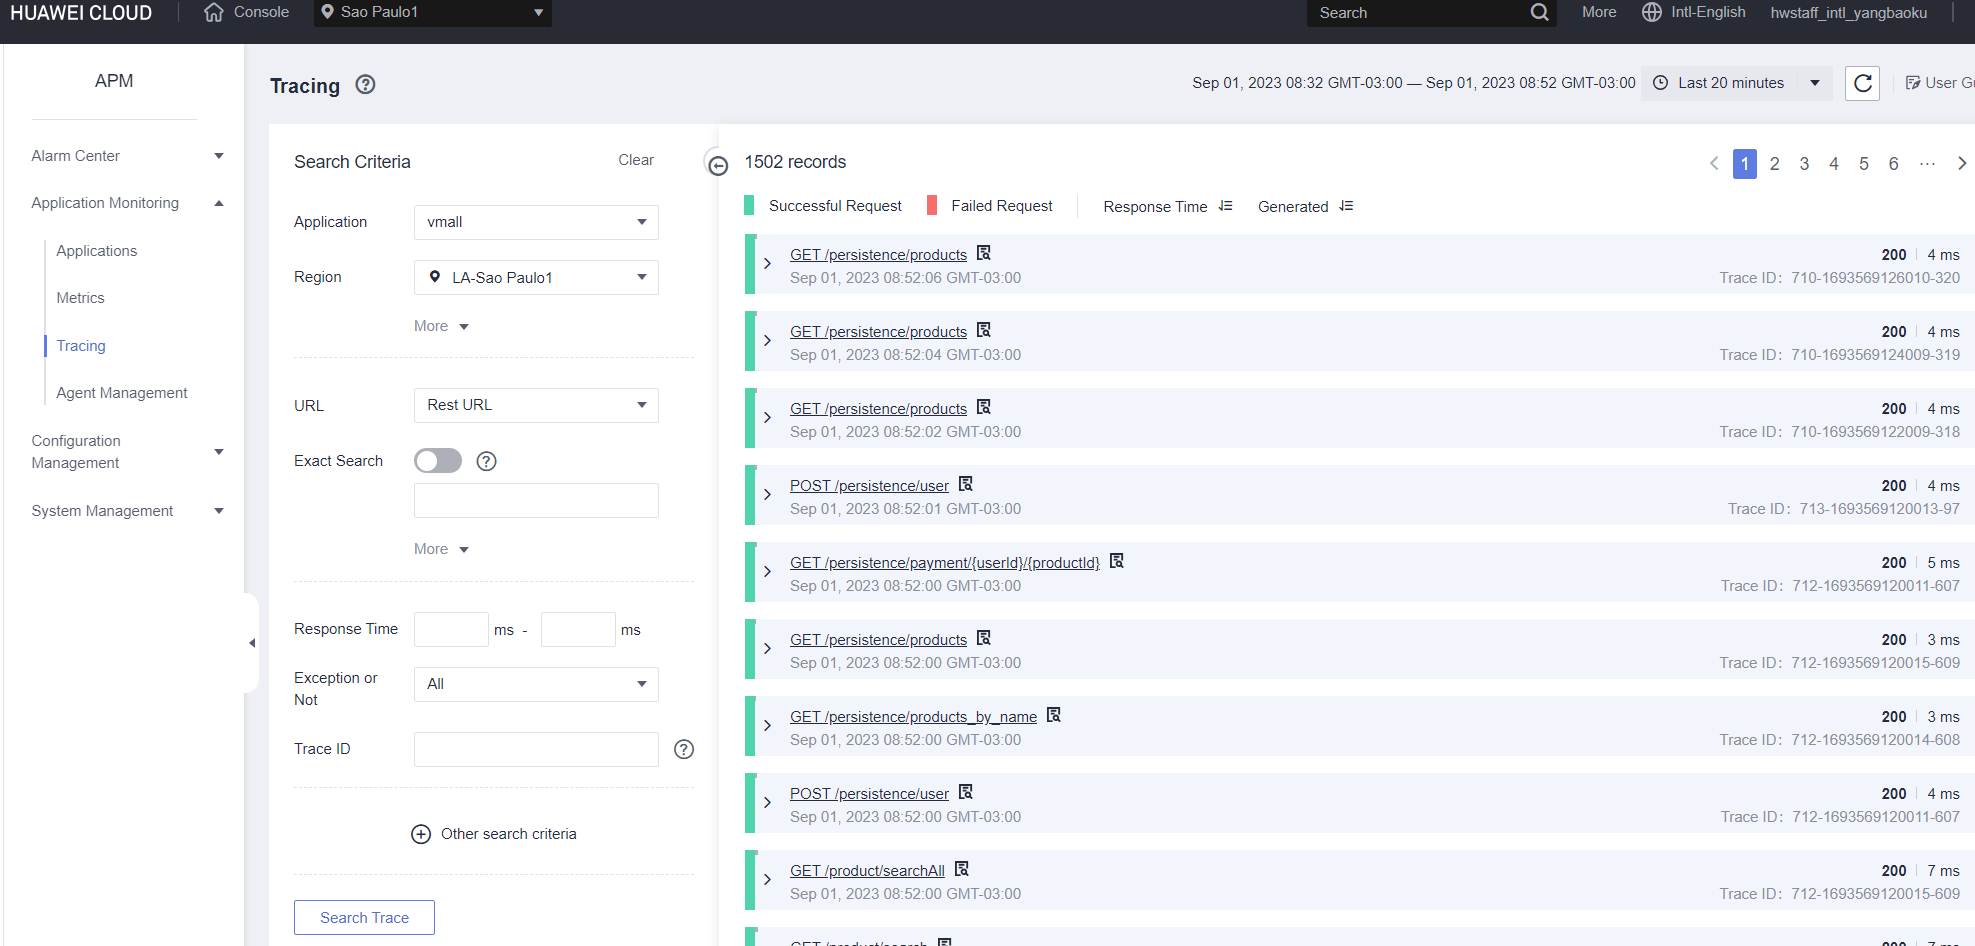1975x946 pixels.
Task: Open the Rest URL dropdown
Action: (x=536, y=405)
